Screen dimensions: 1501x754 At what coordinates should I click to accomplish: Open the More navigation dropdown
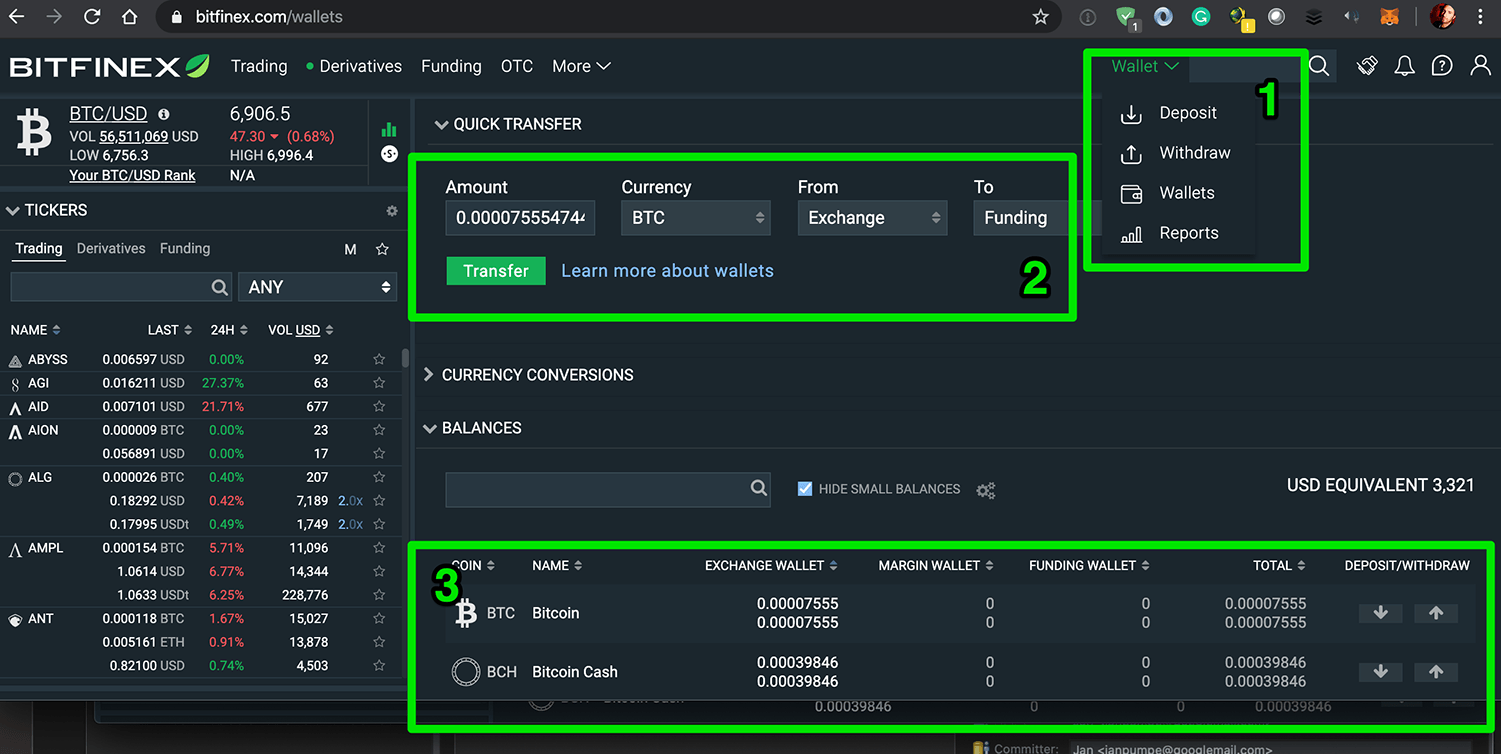581,66
